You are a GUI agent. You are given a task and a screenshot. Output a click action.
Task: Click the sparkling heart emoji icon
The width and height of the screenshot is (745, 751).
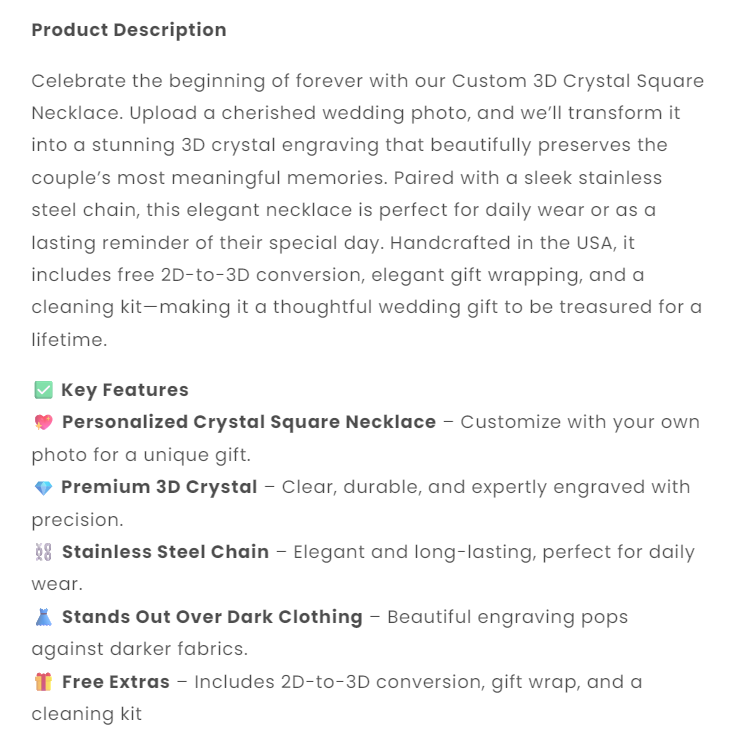coord(43,423)
